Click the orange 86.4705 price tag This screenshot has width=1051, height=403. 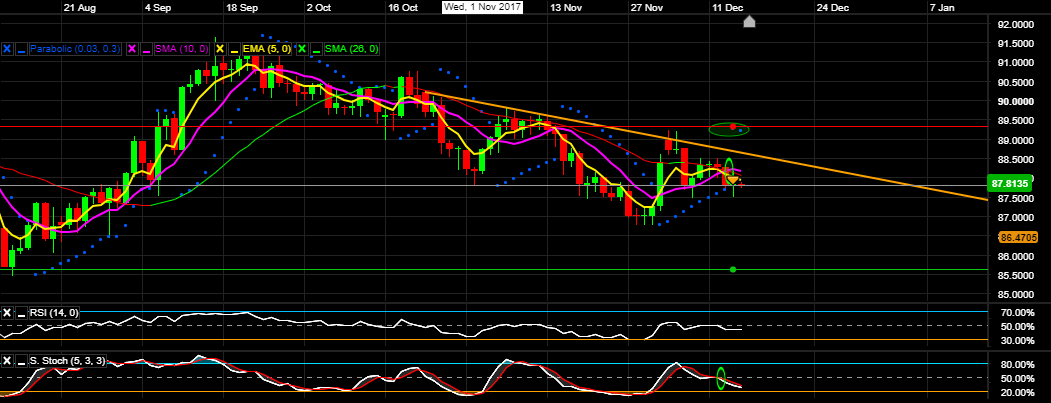[x=1018, y=237]
